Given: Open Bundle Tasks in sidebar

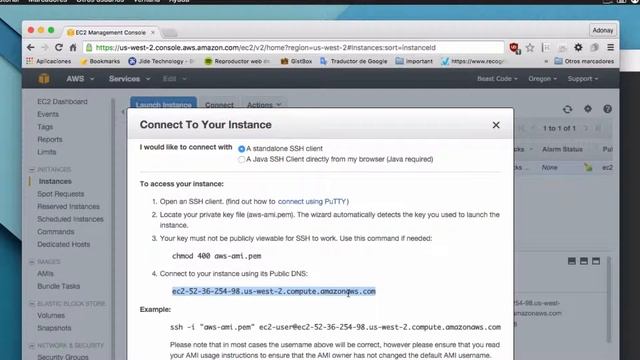Looking at the screenshot, I should (58, 287).
